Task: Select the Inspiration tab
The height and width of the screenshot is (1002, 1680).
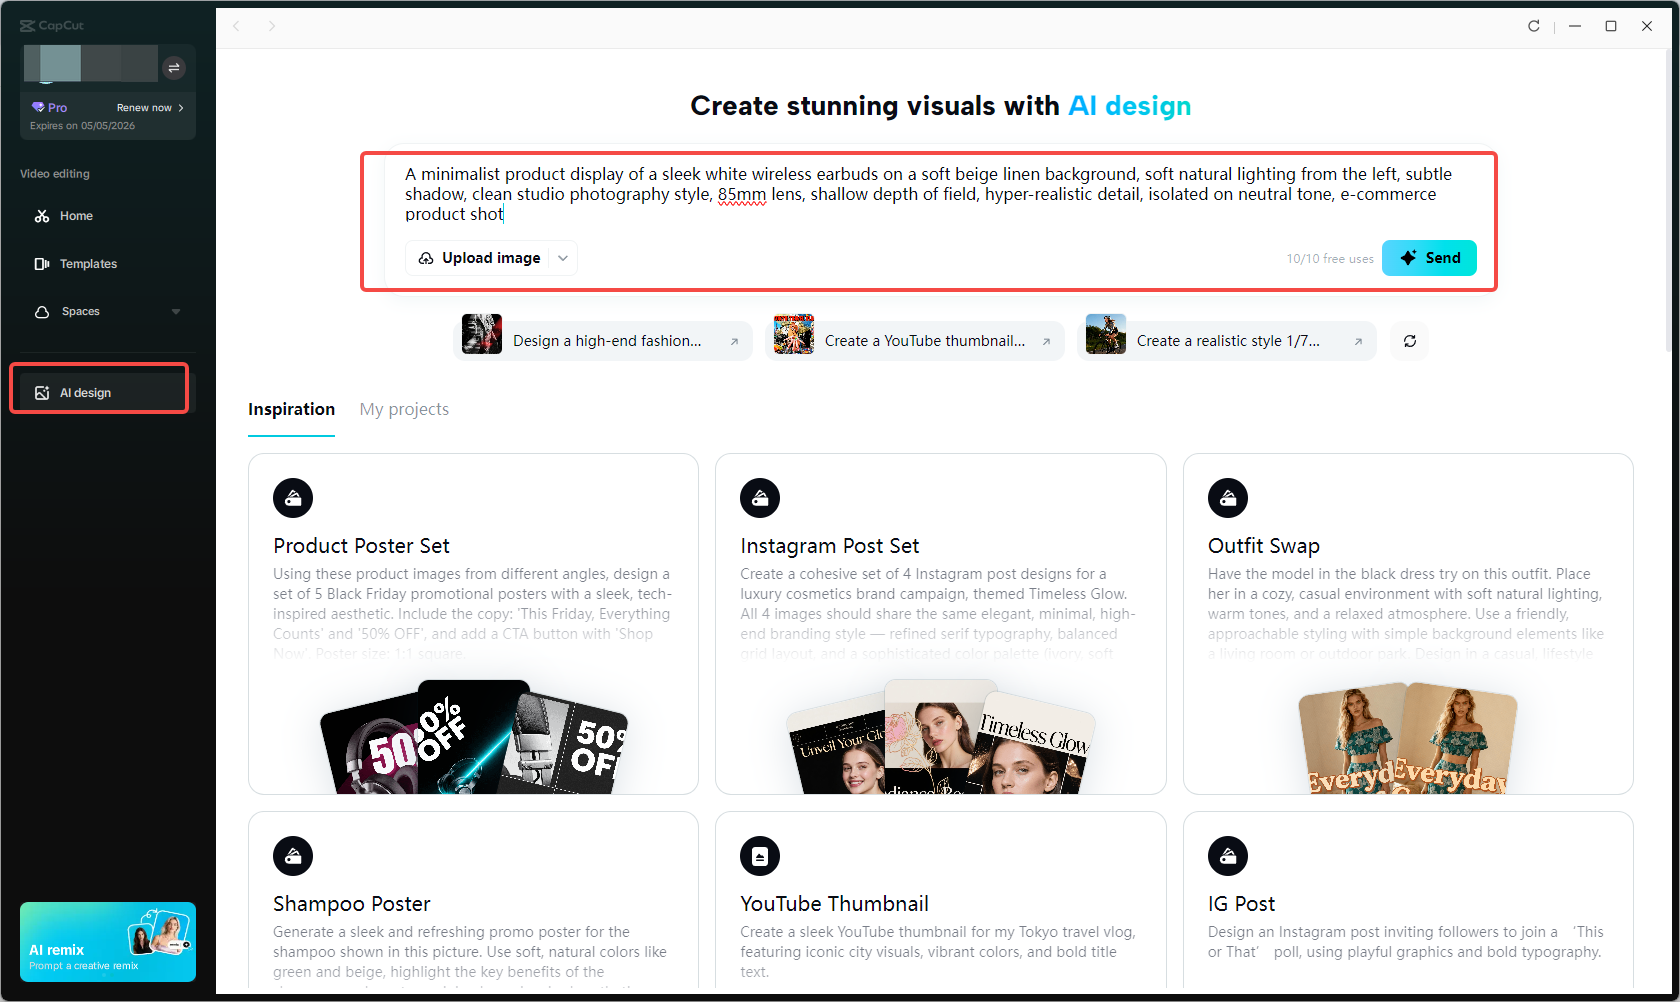Action: coord(291,409)
